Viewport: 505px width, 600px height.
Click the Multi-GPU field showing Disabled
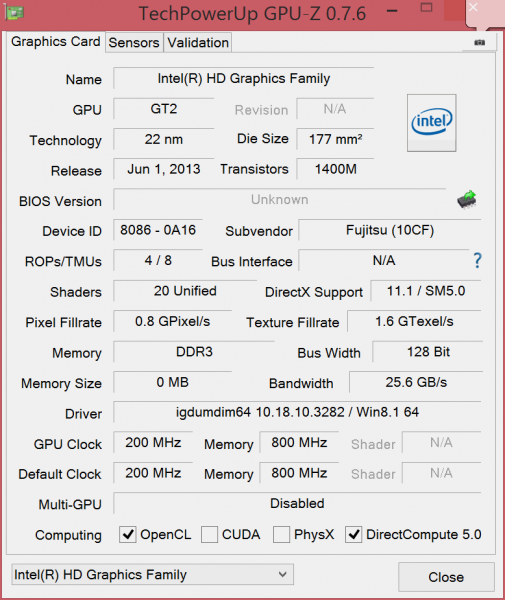(297, 504)
